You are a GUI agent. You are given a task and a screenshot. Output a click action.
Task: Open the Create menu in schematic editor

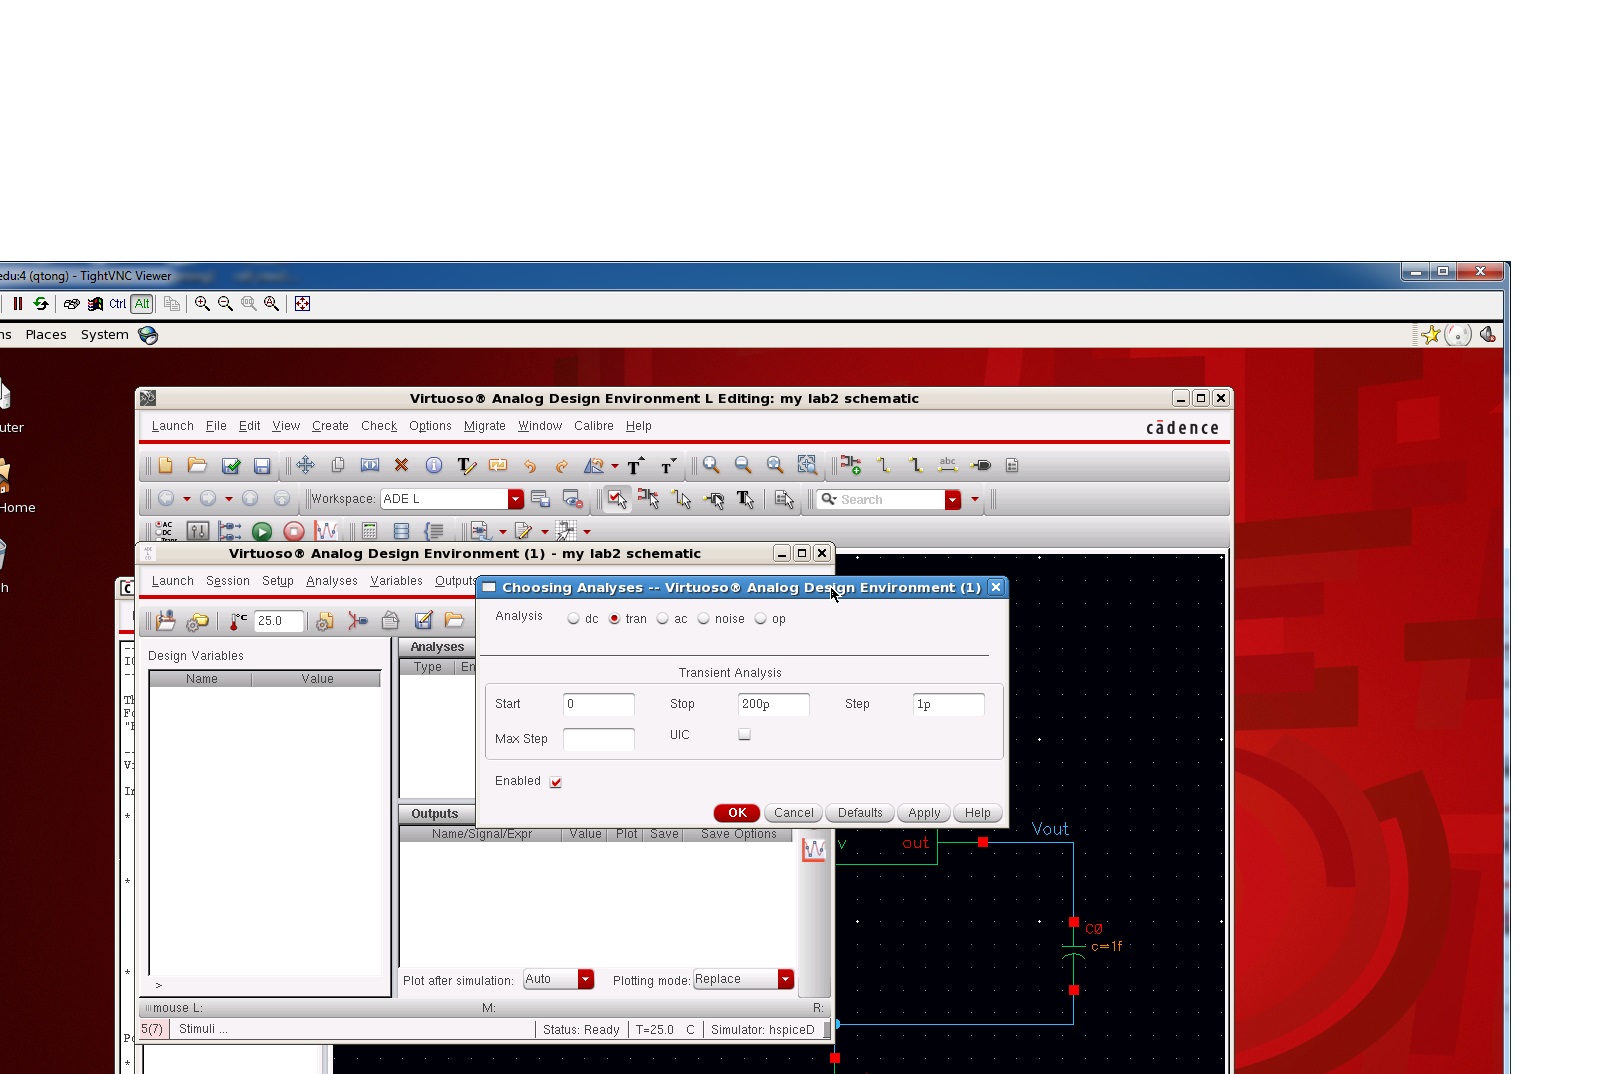coord(330,426)
